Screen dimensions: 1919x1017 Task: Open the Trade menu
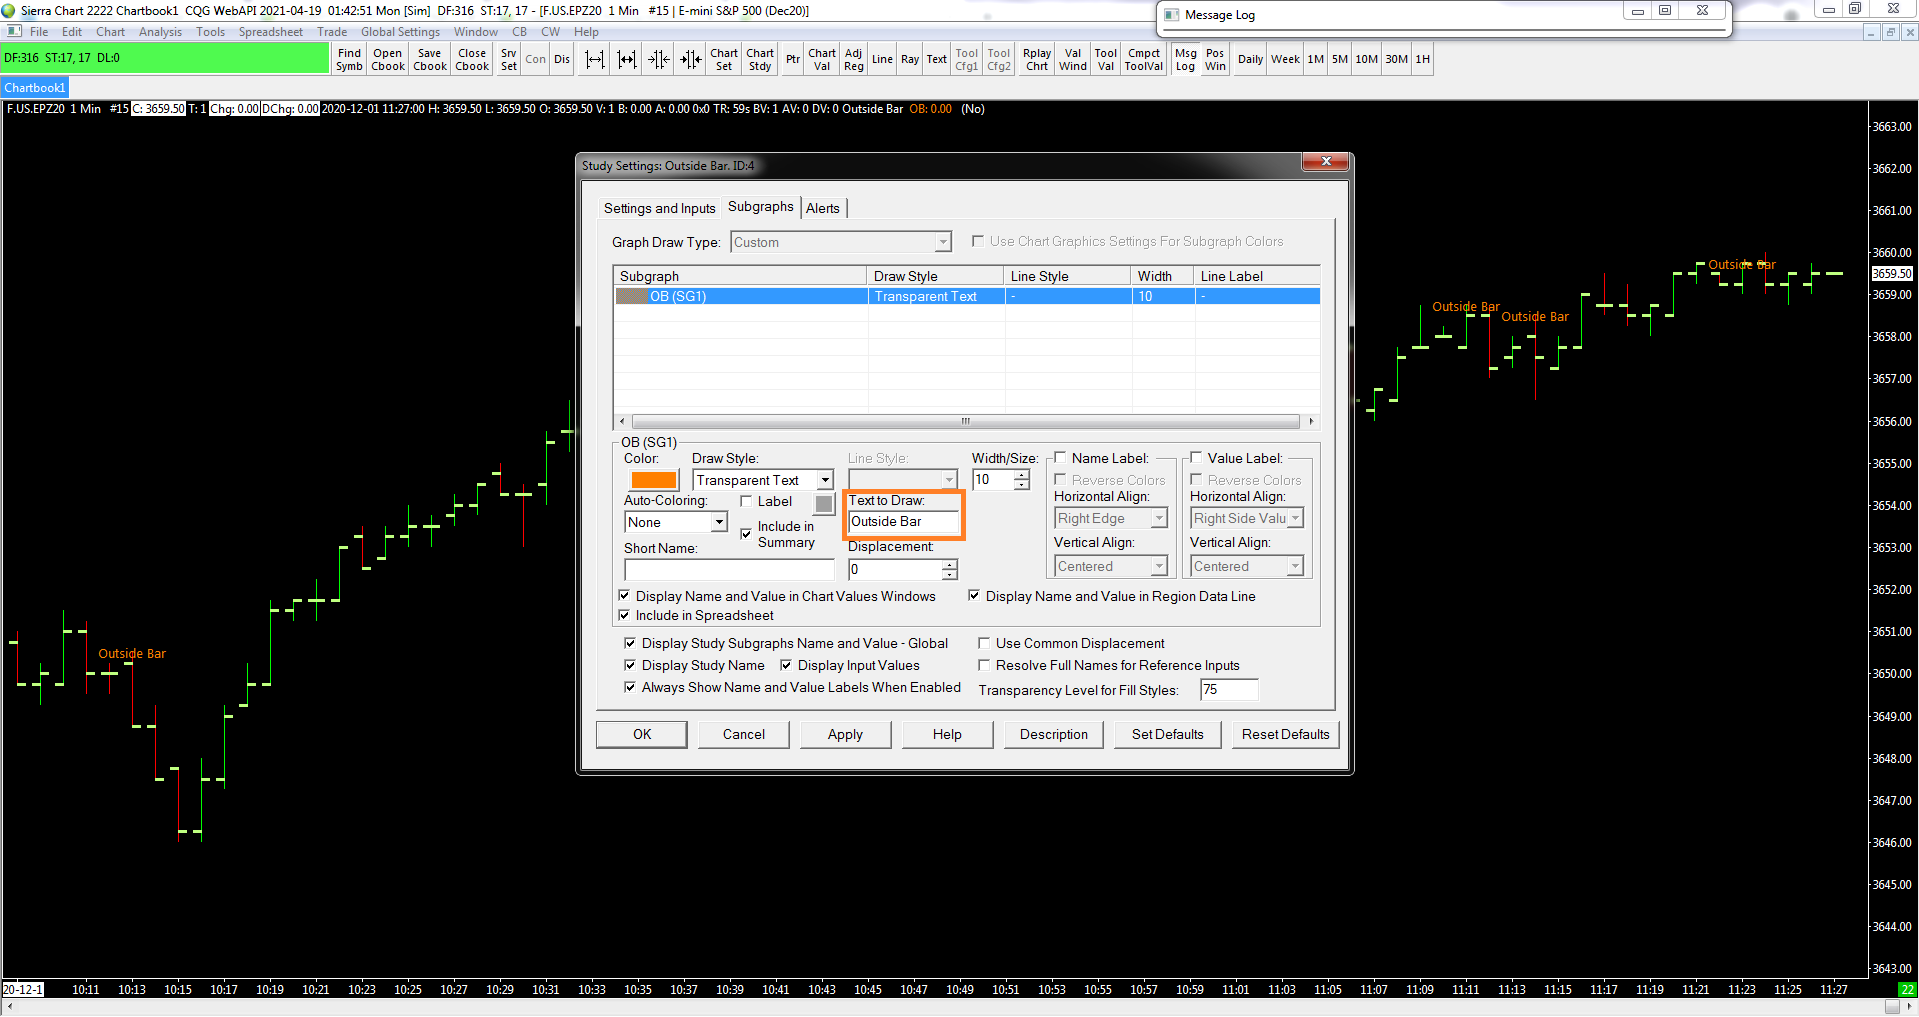(x=332, y=32)
